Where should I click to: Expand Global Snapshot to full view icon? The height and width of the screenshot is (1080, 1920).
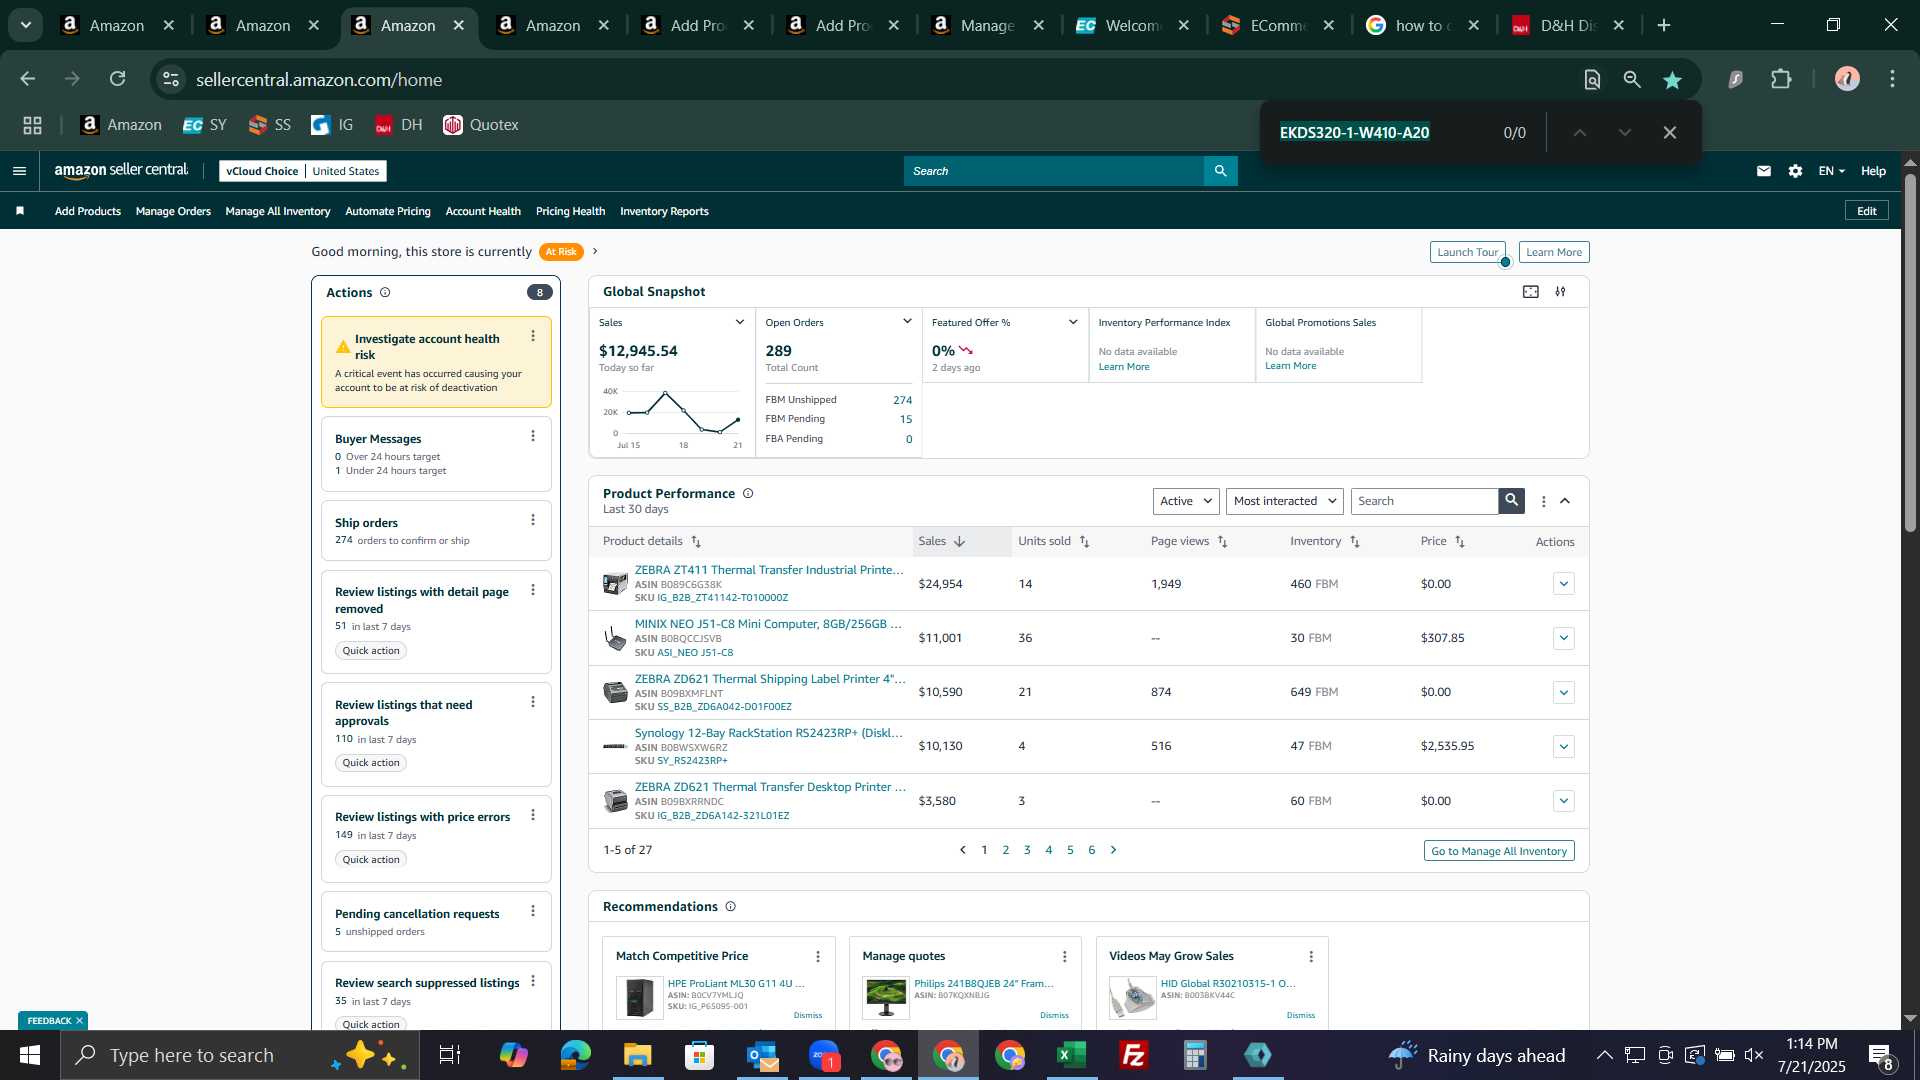[1531, 292]
